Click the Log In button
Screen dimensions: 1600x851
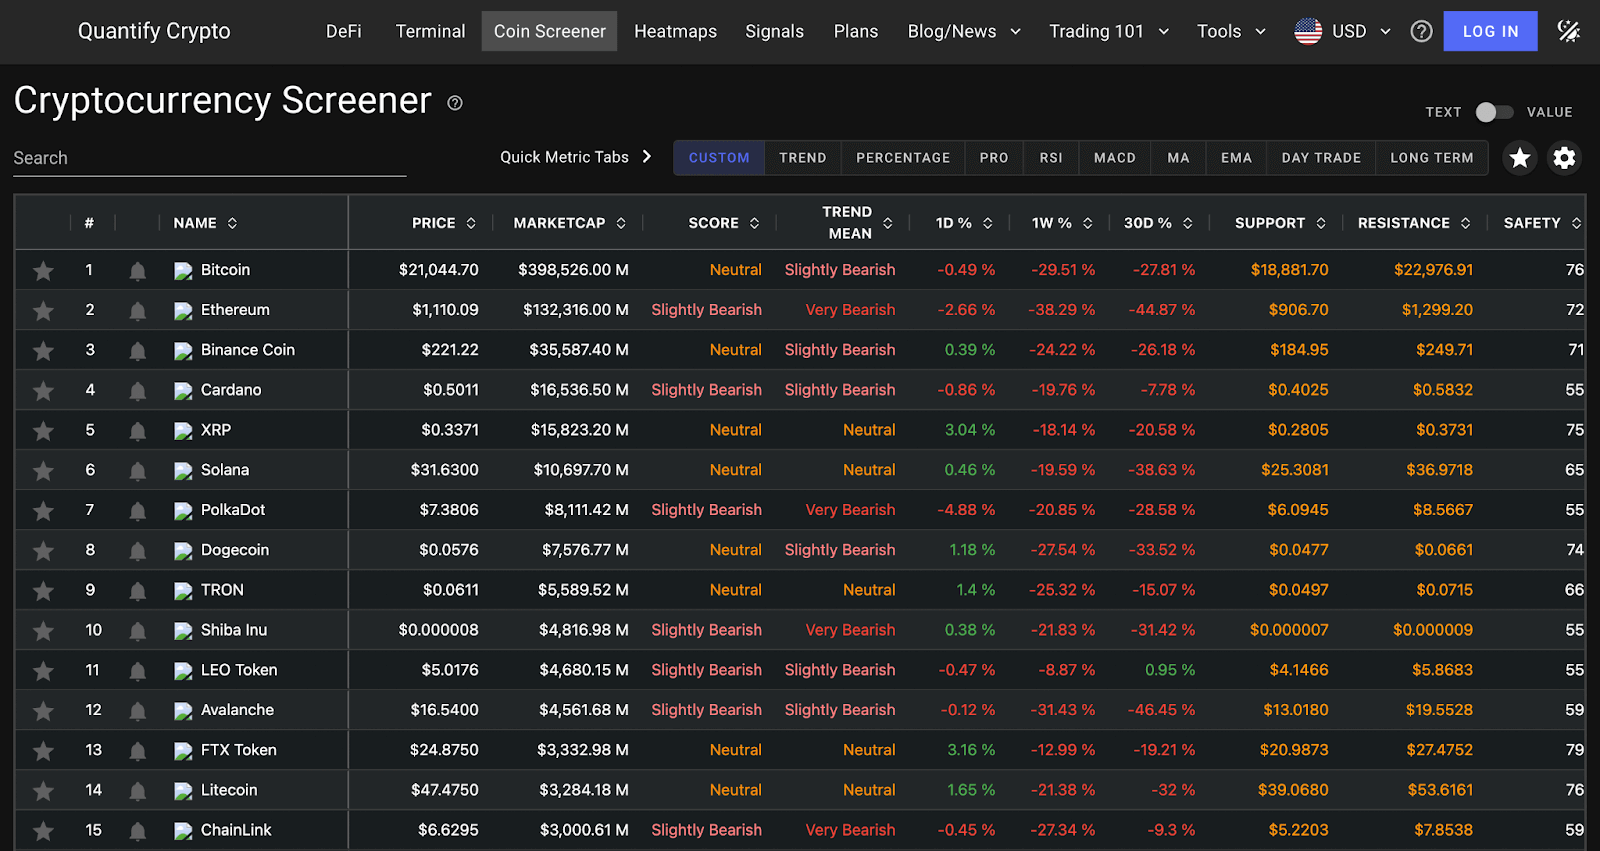1490,31
